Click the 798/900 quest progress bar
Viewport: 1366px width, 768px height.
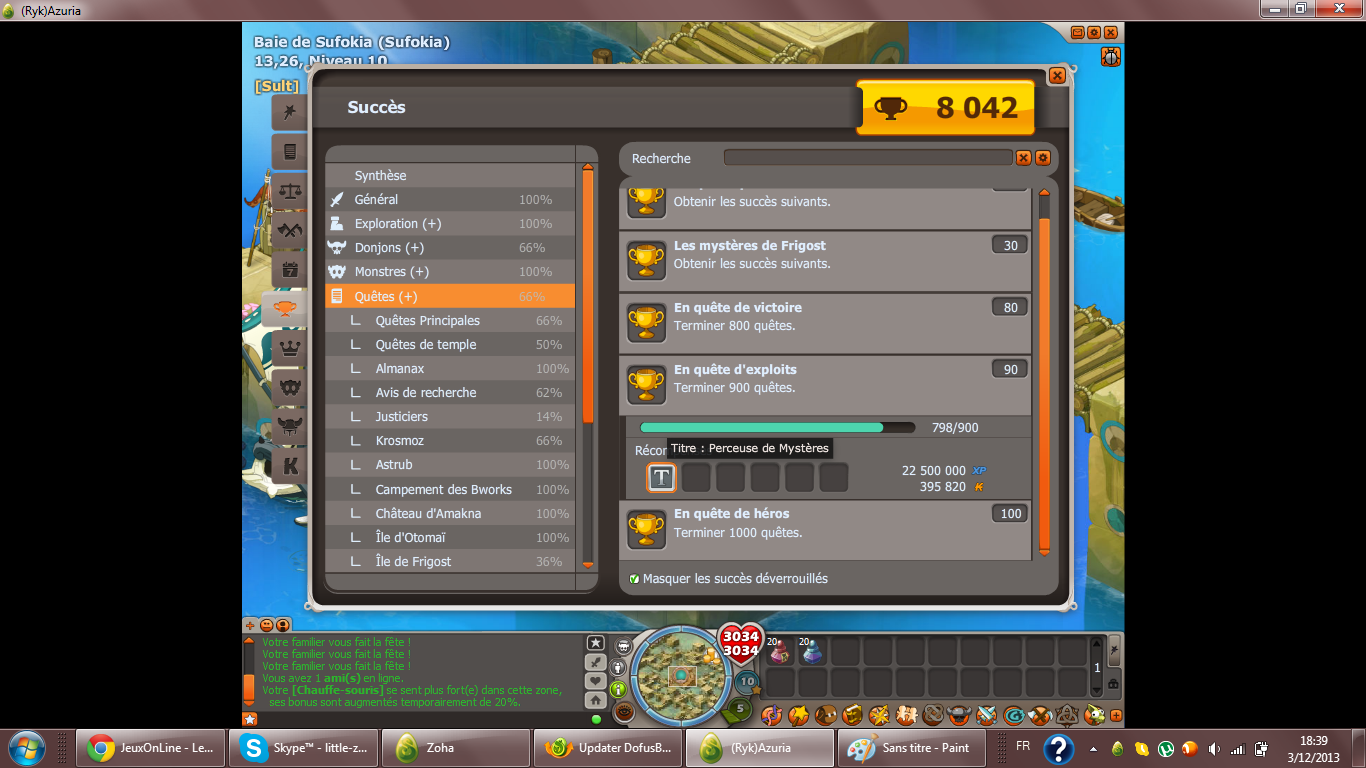click(777, 428)
